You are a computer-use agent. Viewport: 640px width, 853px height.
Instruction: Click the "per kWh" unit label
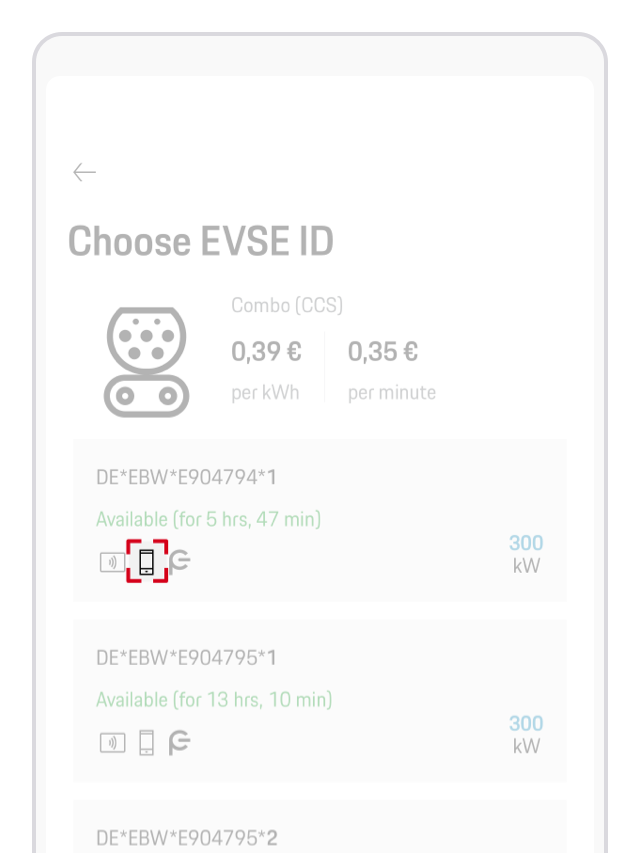pos(265,393)
